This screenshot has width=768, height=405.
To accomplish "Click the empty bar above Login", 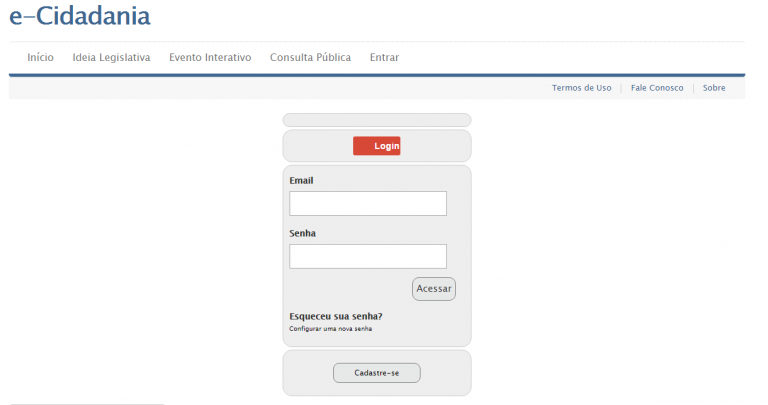I will [376, 120].
